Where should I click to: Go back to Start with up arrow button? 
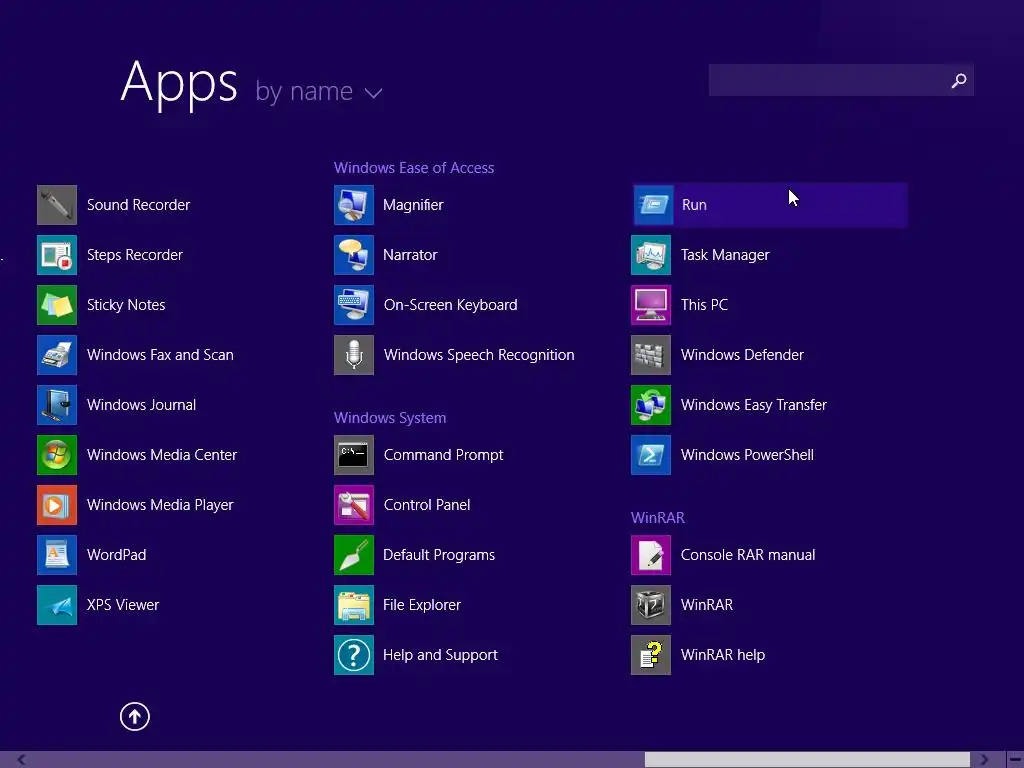[x=135, y=716]
